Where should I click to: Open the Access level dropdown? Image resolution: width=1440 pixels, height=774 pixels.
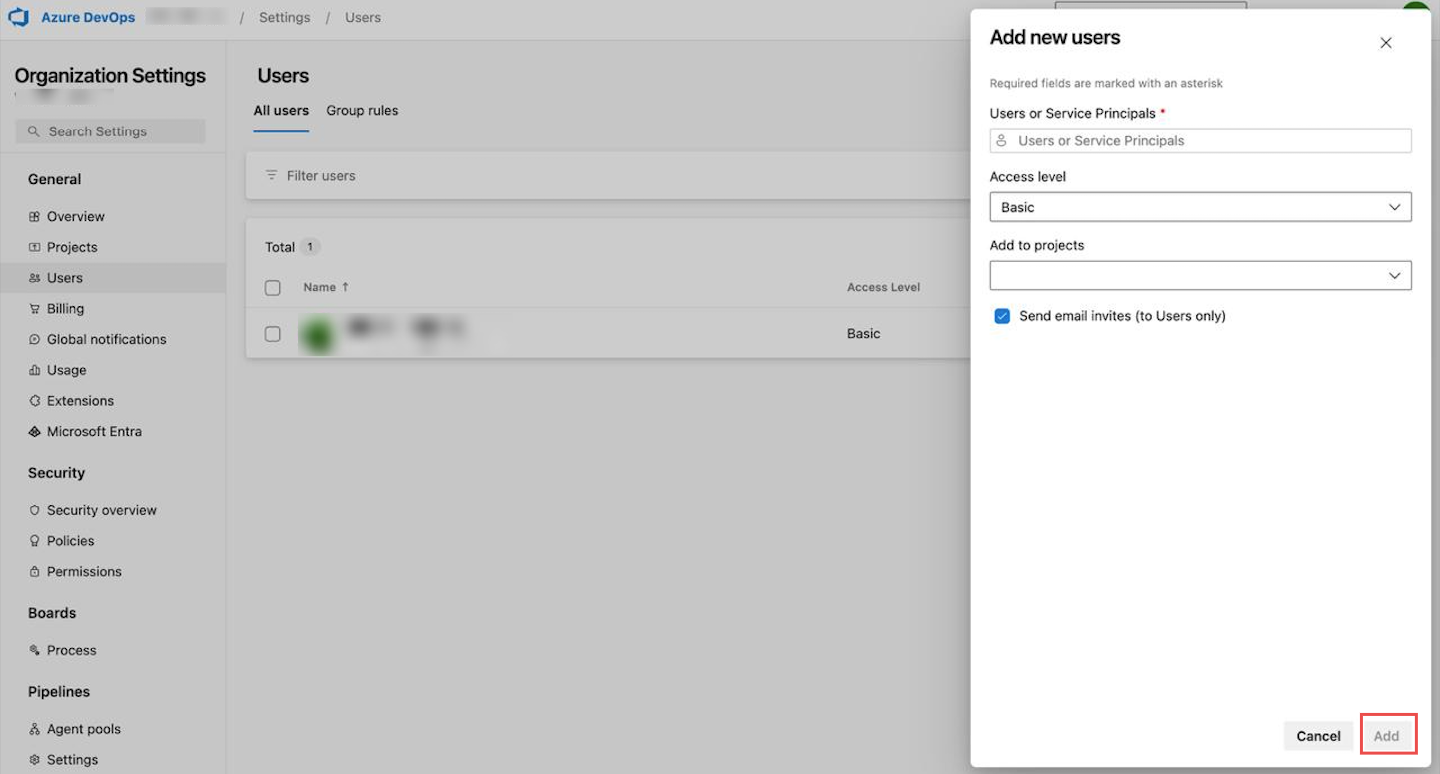[1199, 207]
